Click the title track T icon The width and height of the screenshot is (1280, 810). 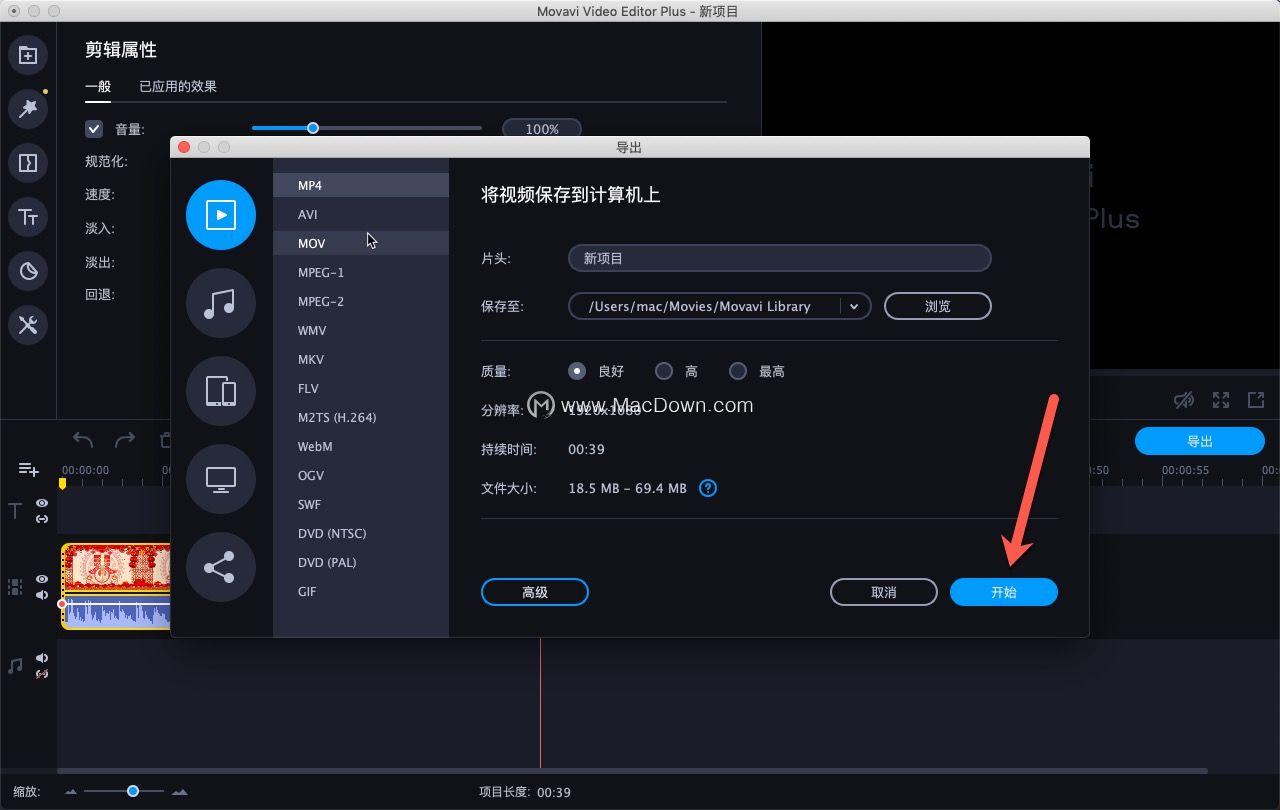pyautogui.click(x=15, y=511)
